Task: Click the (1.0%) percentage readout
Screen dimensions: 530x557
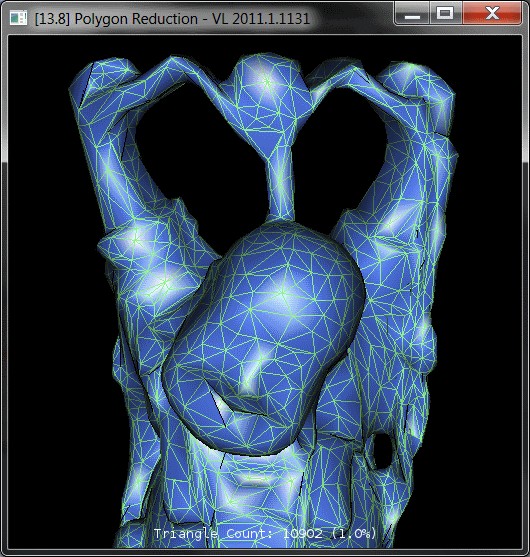Action: 353,534
